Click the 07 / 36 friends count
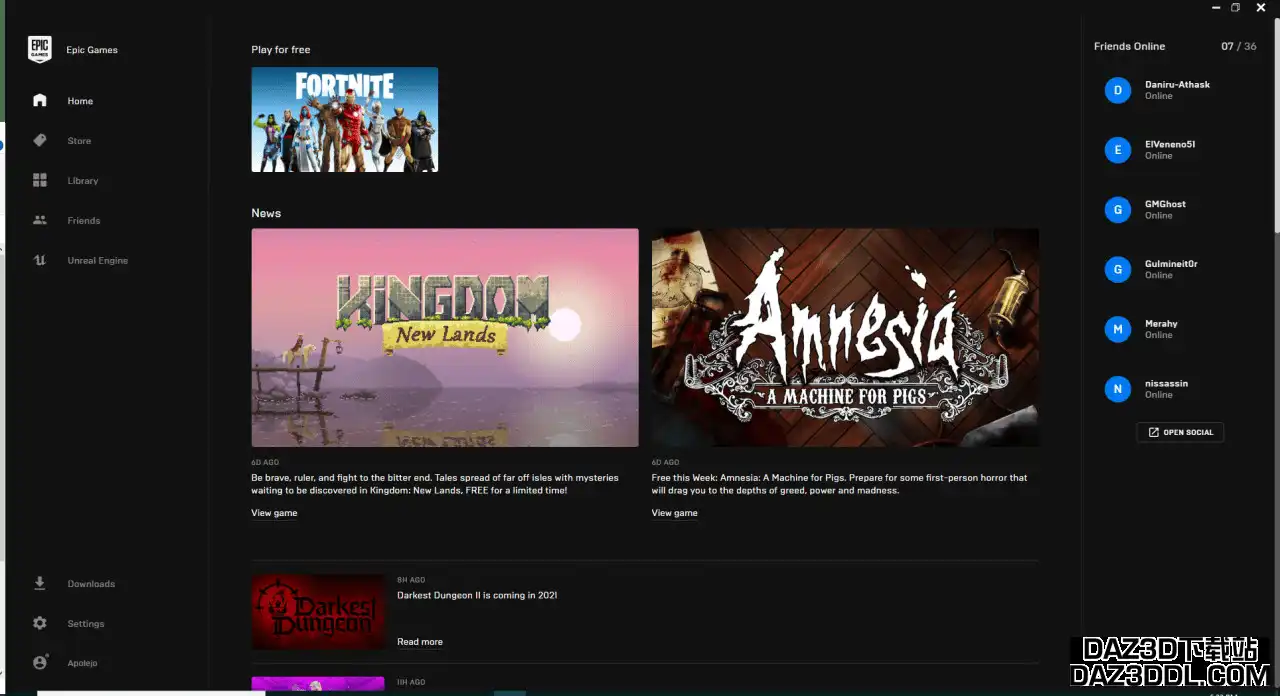 pyautogui.click(x=1239, y=46)
